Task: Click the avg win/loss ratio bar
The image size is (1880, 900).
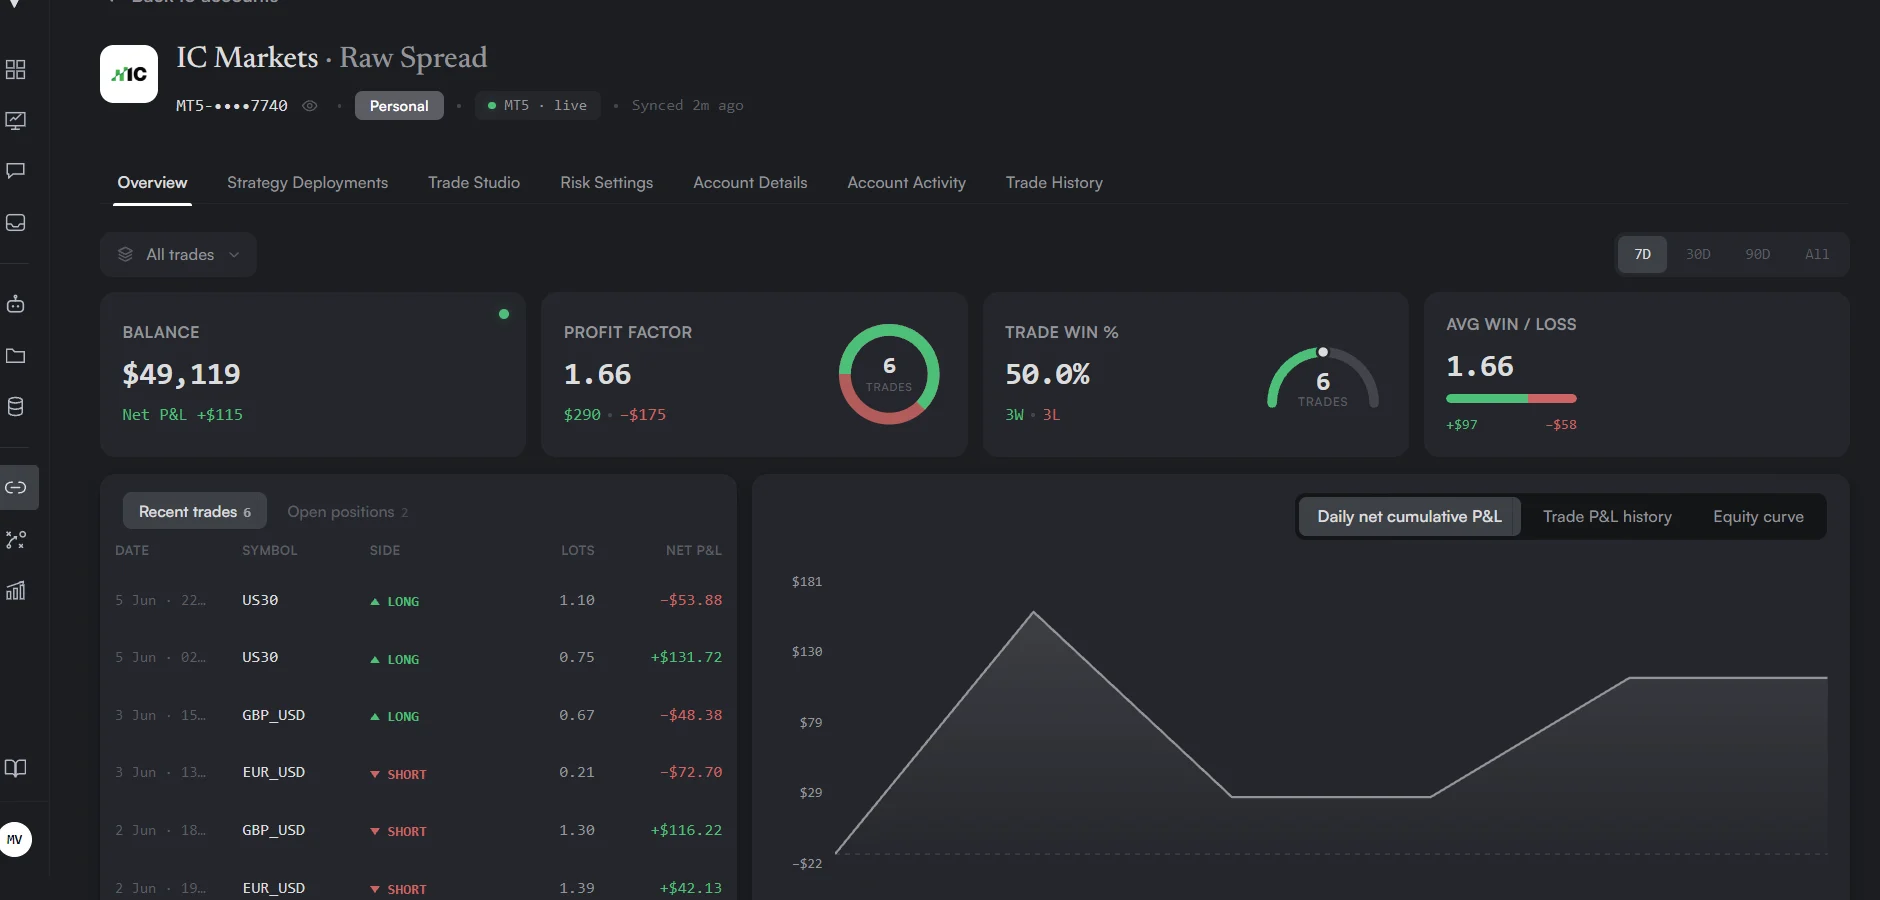Action: click(x=1511, y=399)
